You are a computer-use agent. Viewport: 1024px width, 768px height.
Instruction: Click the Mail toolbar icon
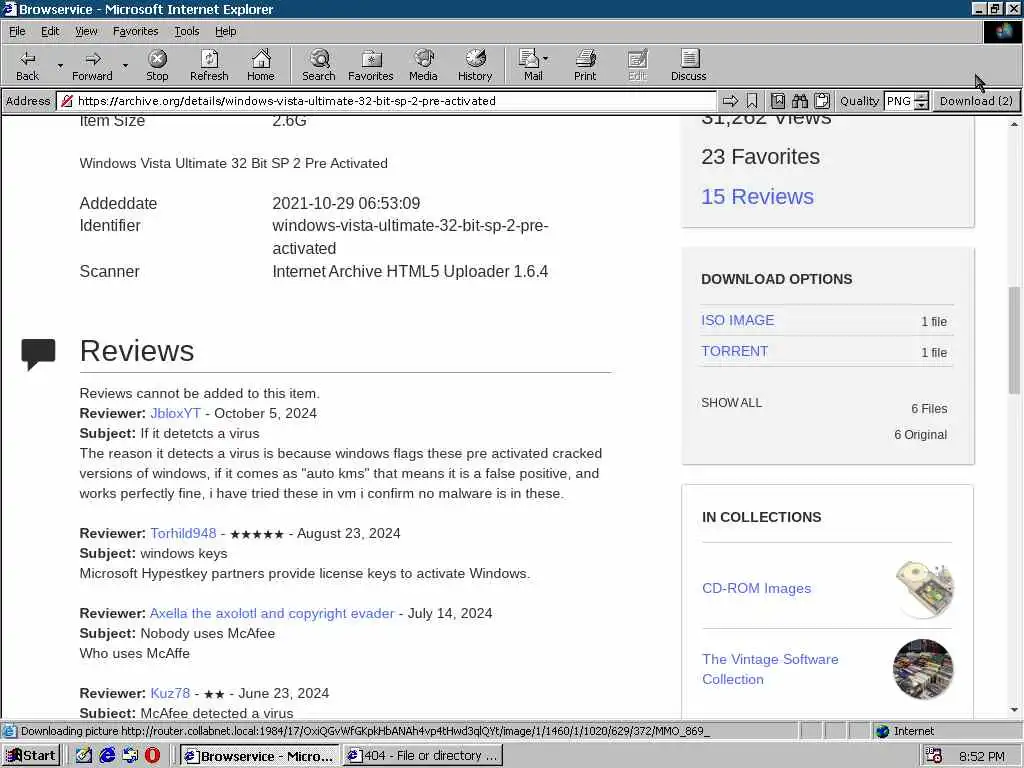tap(529, 59)
